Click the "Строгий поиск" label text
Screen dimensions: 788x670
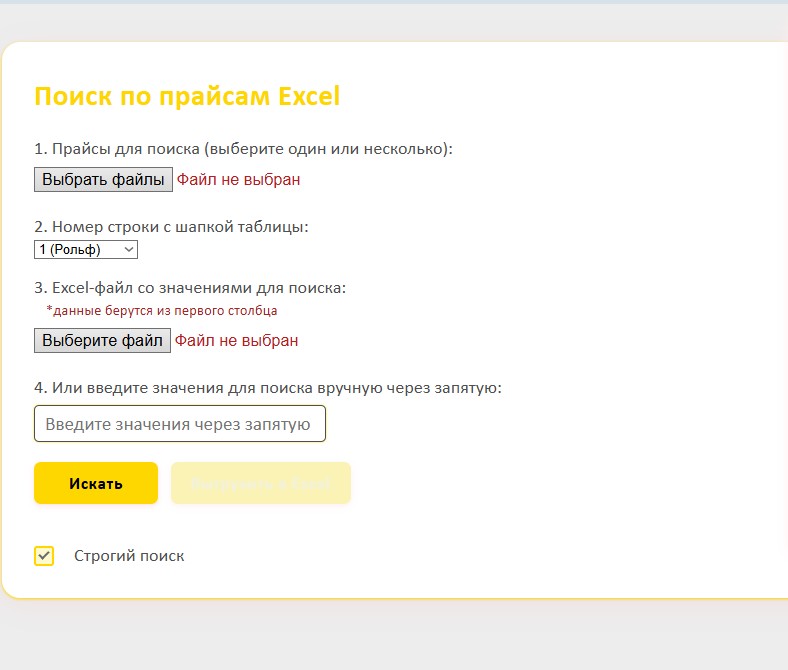tap(129, 556)
